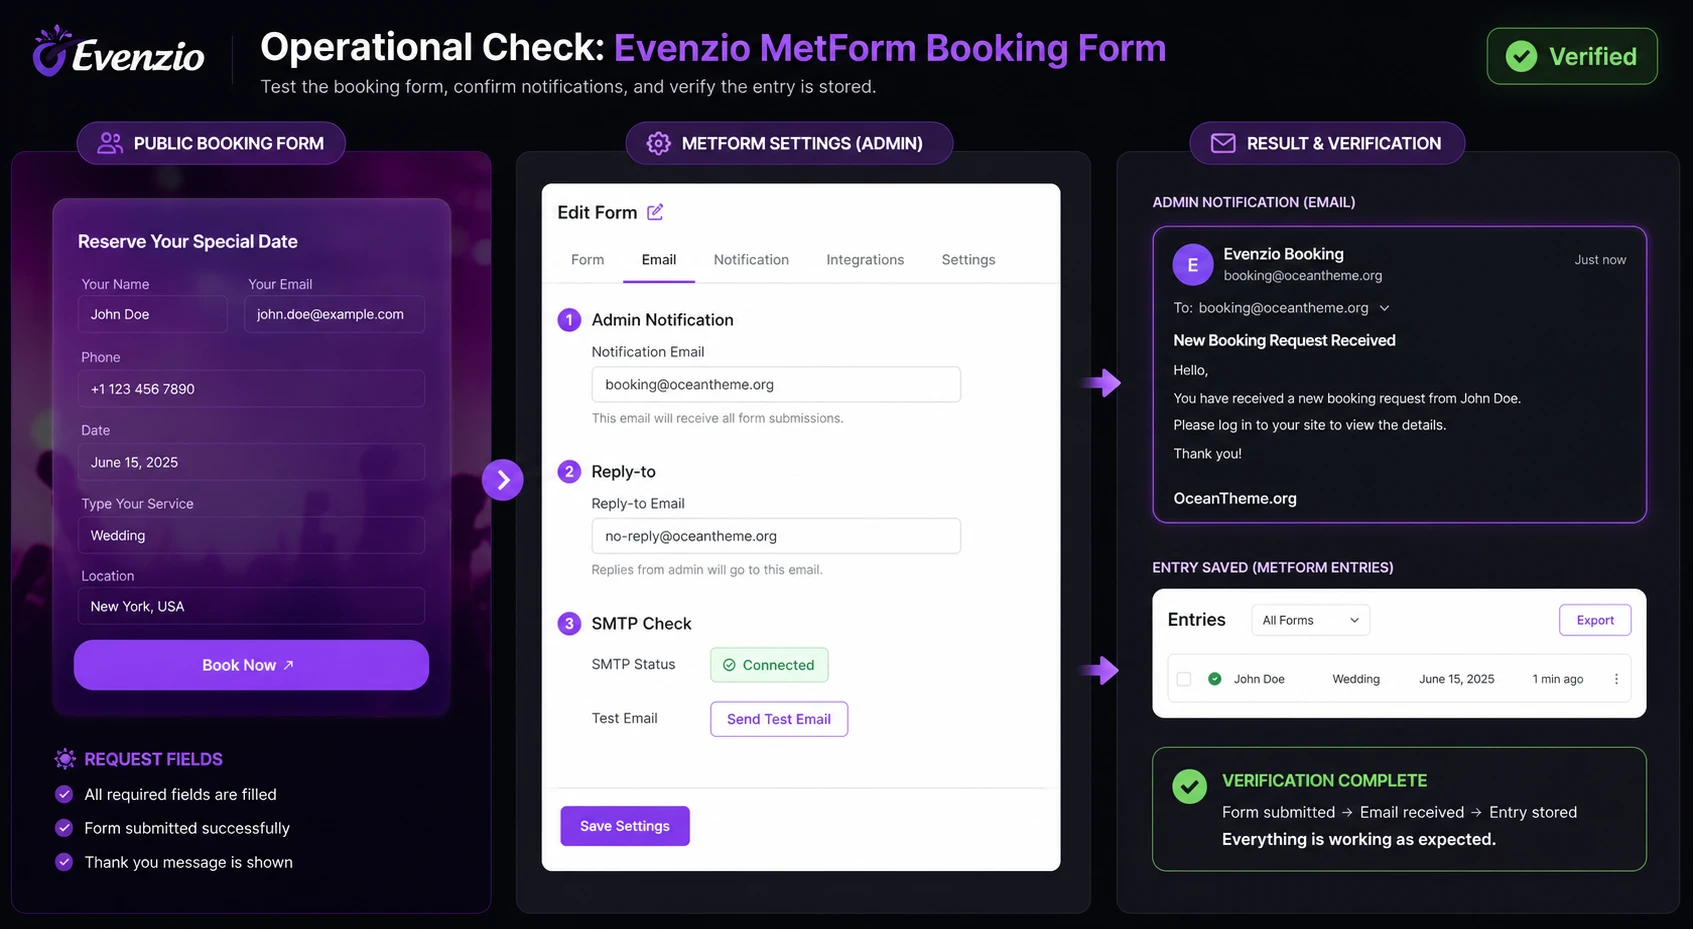Open the Settings tab in Edit Form

(968, 260)
